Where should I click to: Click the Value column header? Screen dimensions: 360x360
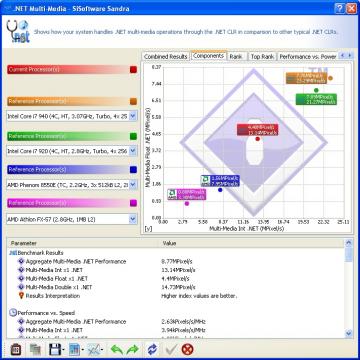coord(251,243)
